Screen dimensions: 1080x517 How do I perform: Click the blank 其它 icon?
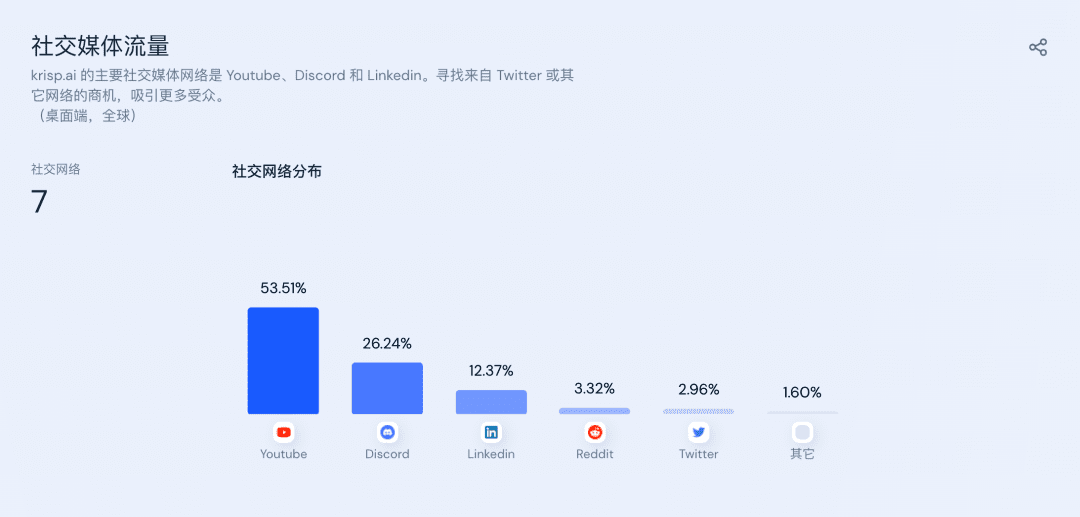tap(802, 432)
